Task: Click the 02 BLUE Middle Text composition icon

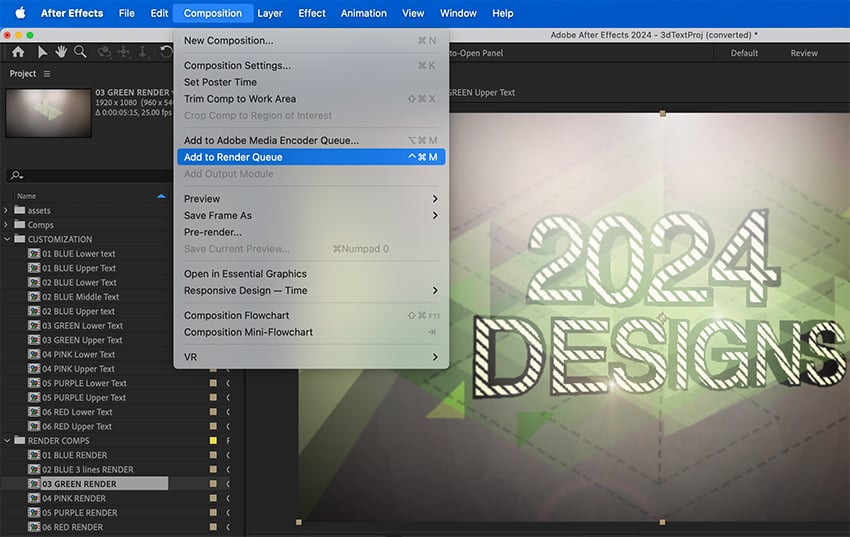Action: coord(34,296)
